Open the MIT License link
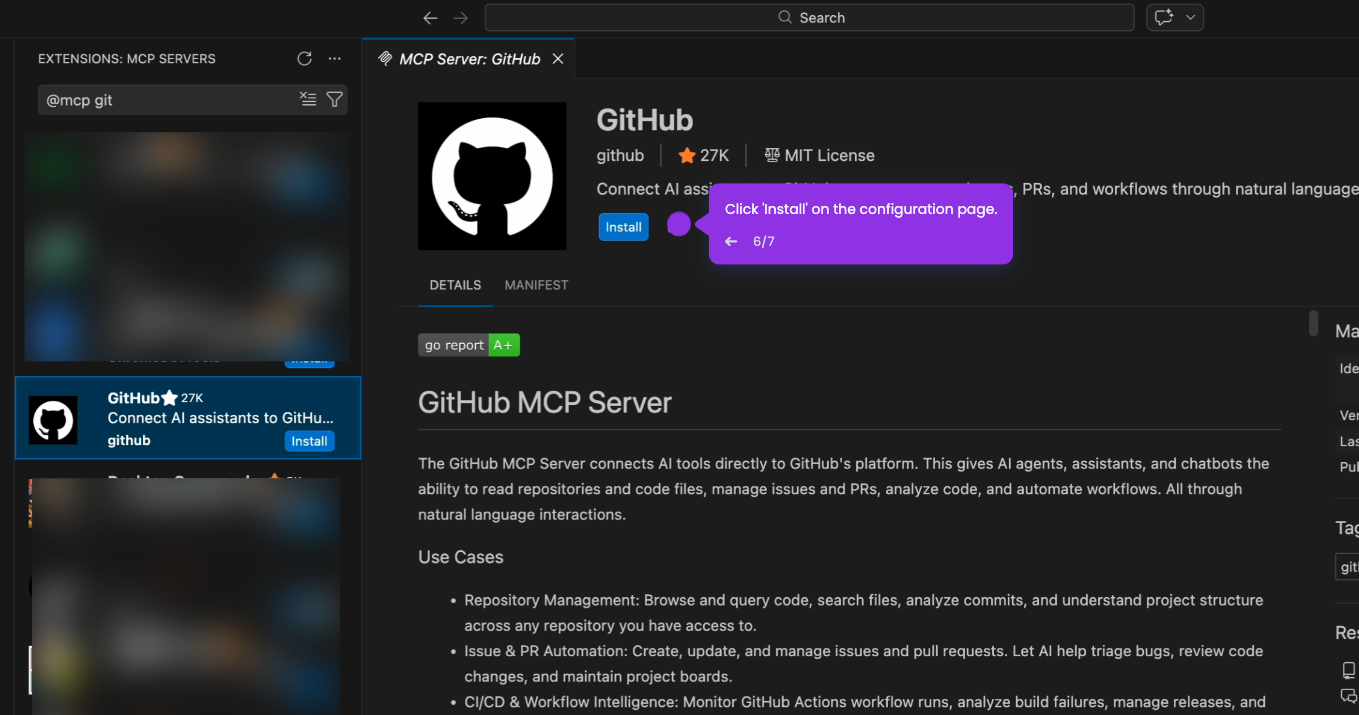The height and width of the screenshot is (715, 1359). point(819,155)
